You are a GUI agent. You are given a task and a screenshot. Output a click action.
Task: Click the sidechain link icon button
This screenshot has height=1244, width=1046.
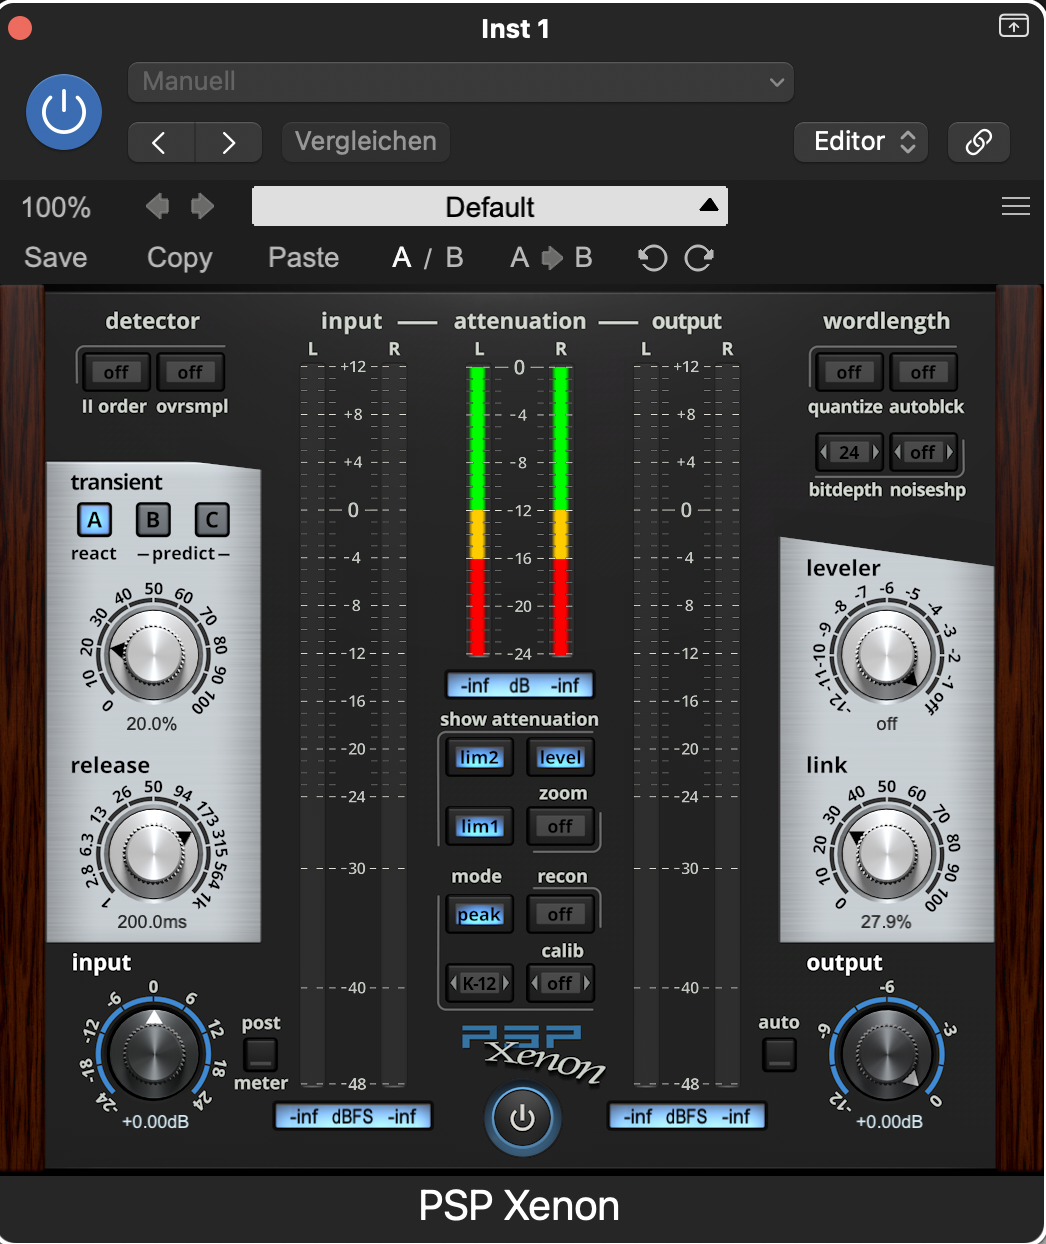tap(978, 142)
